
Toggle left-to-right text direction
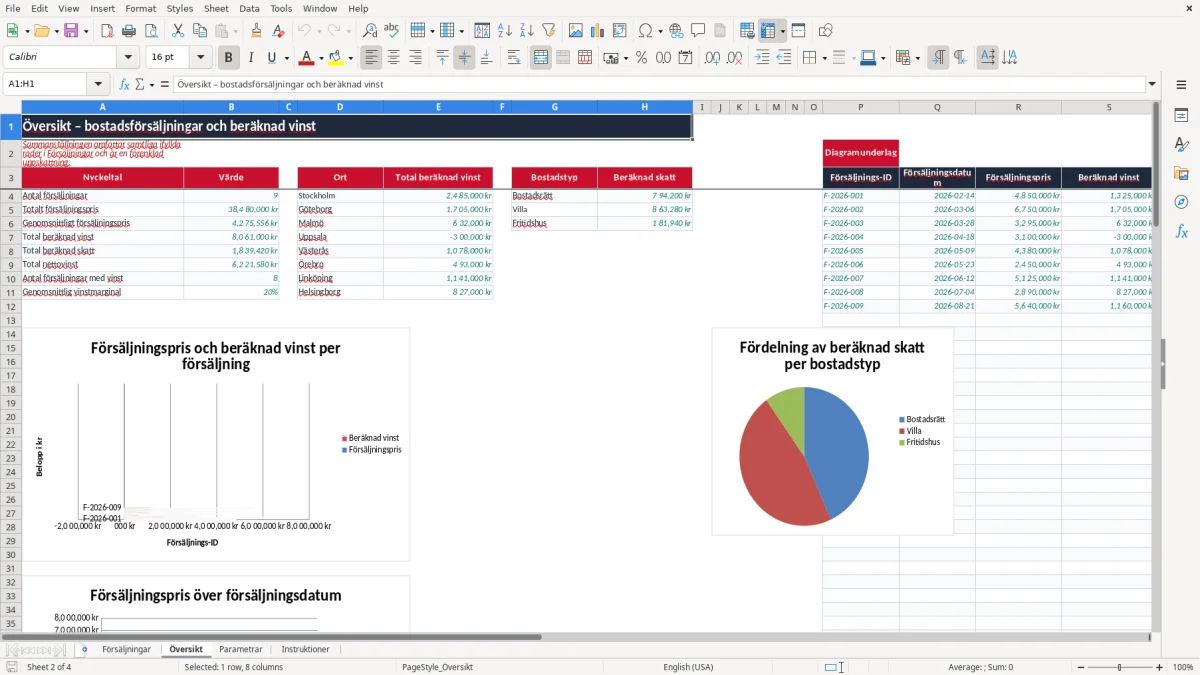pos(938,58)
